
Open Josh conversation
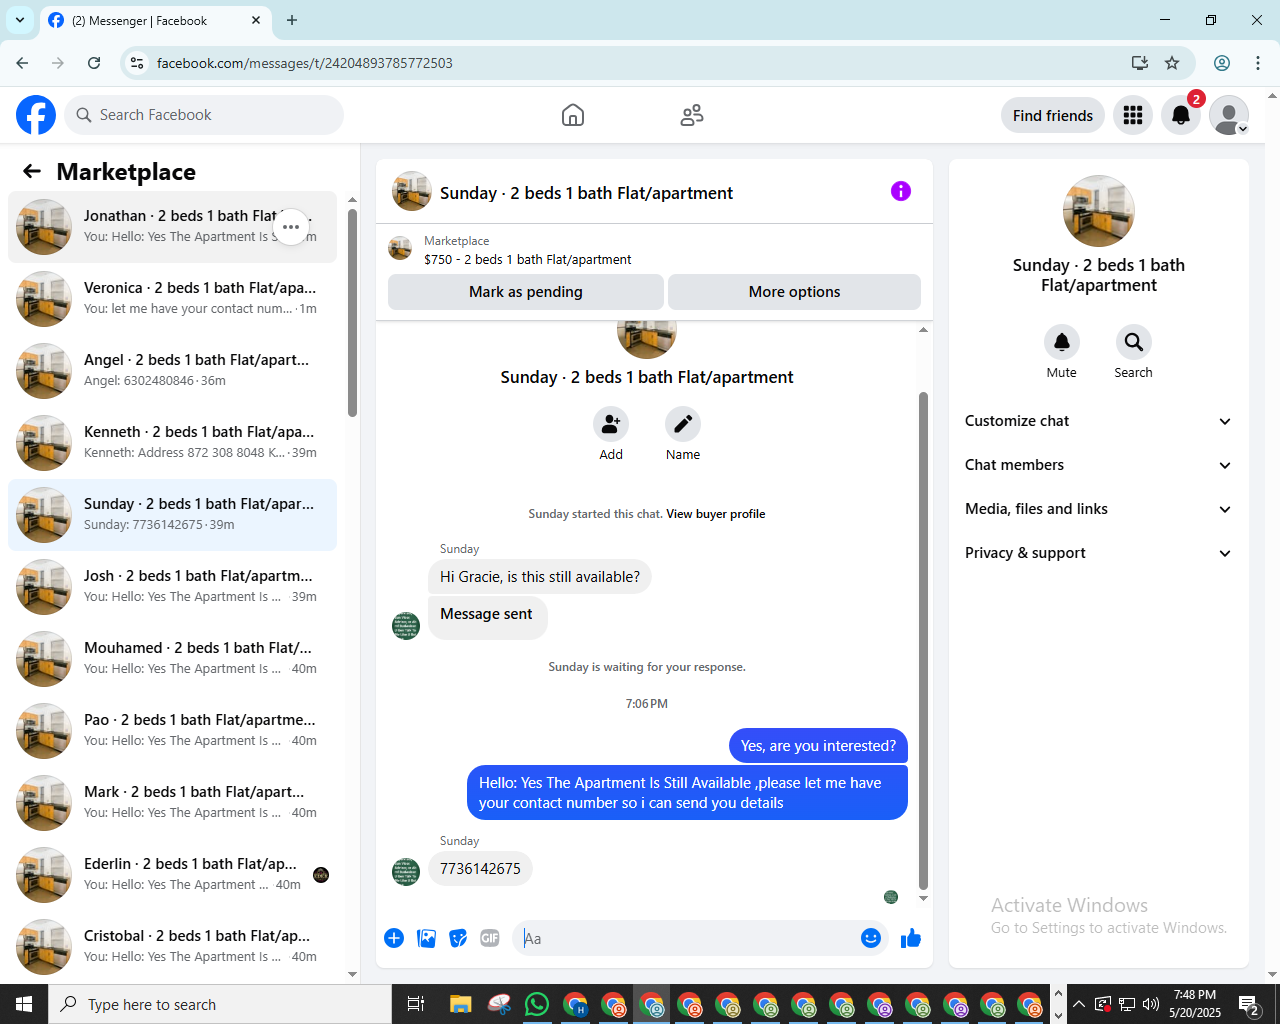[172, 587]
